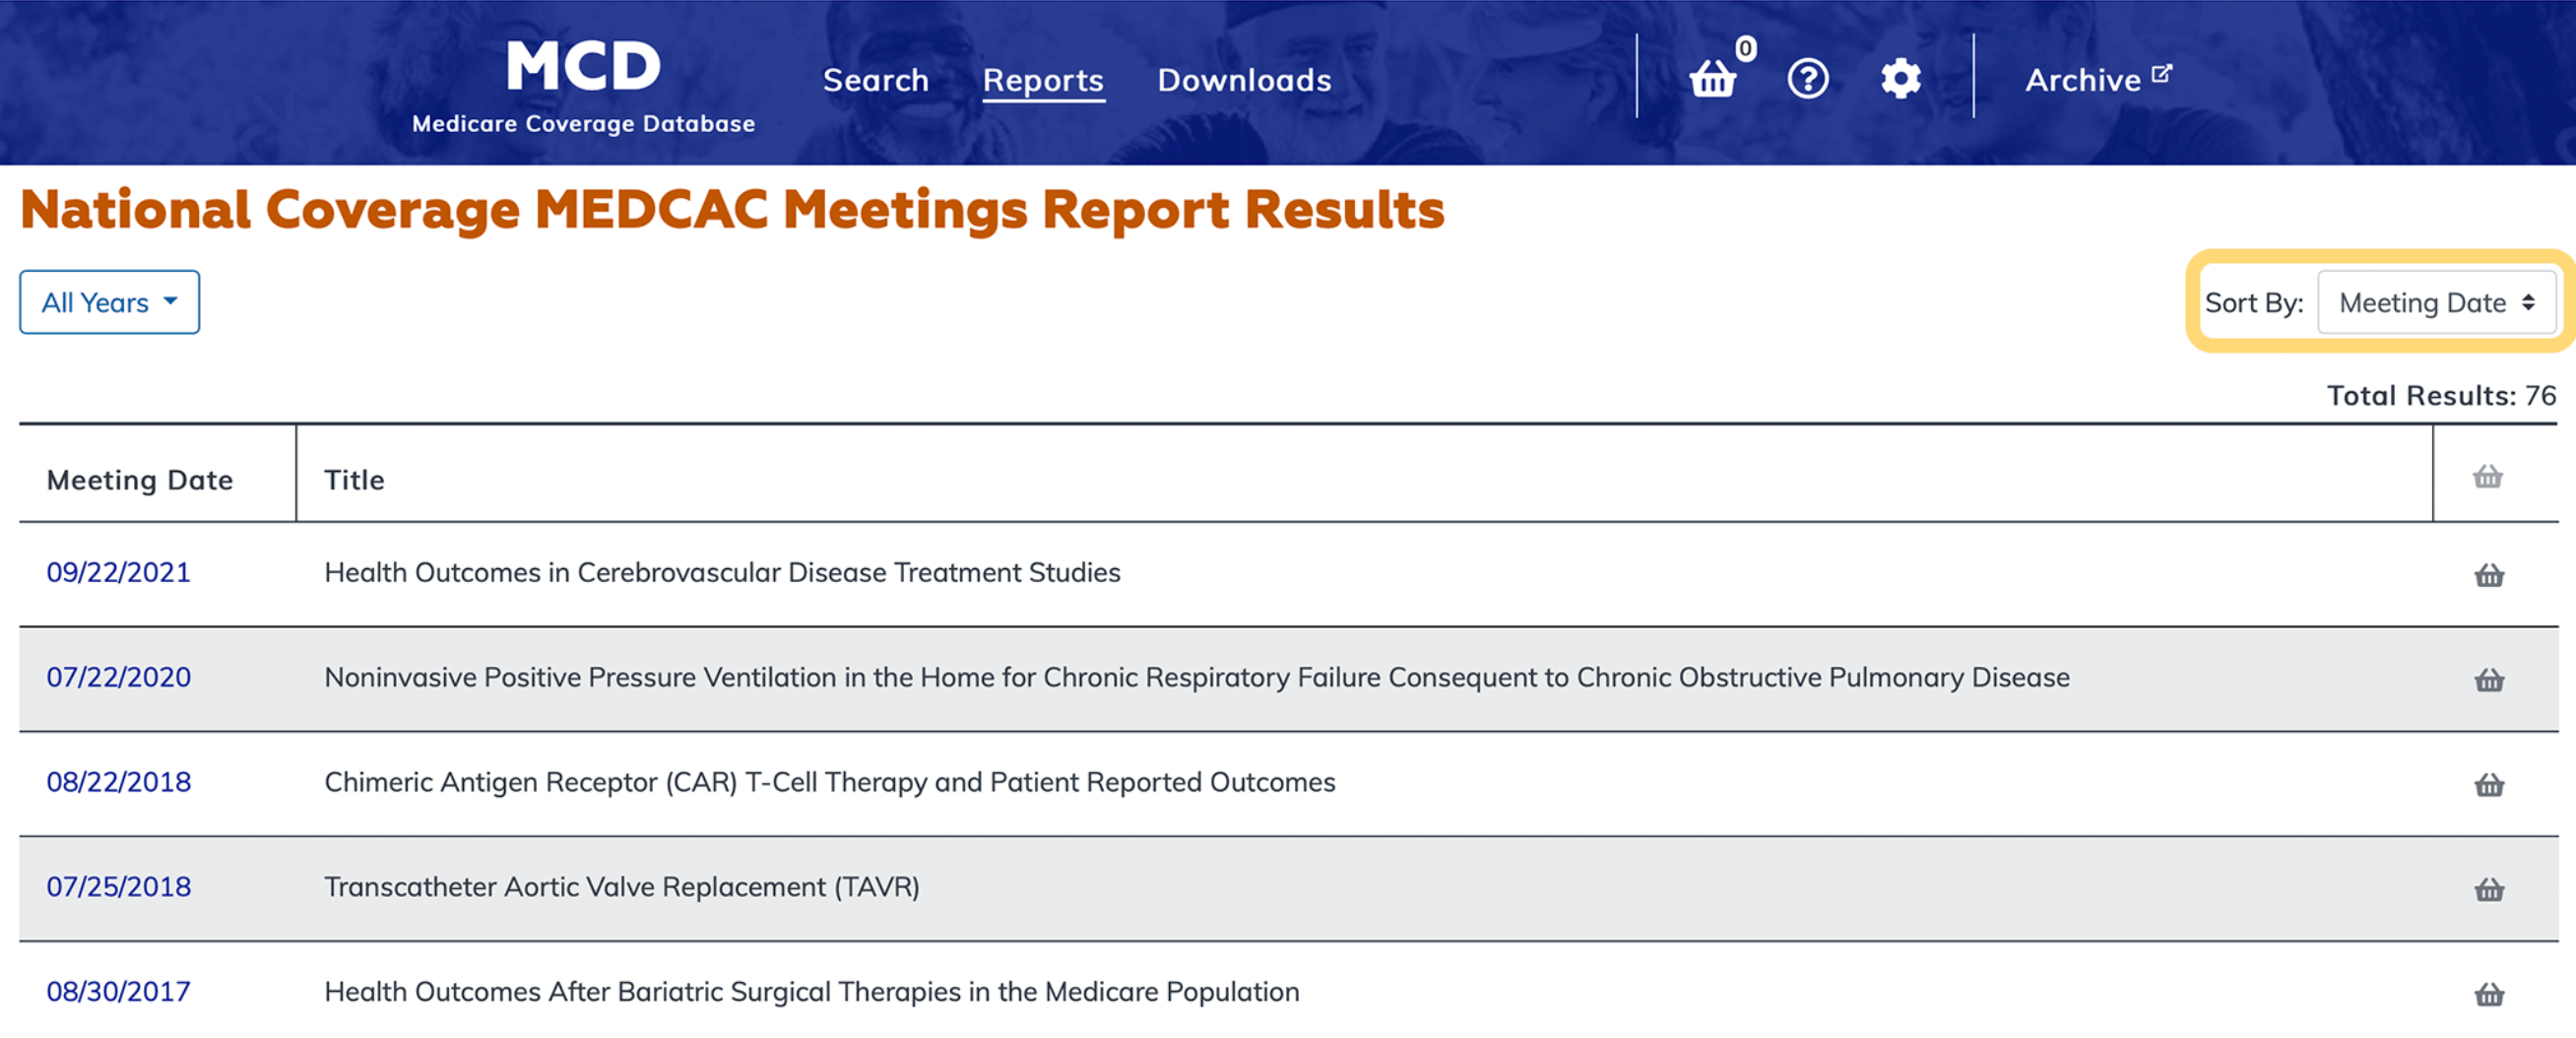Open the settings gear icon

(1900, 78)
